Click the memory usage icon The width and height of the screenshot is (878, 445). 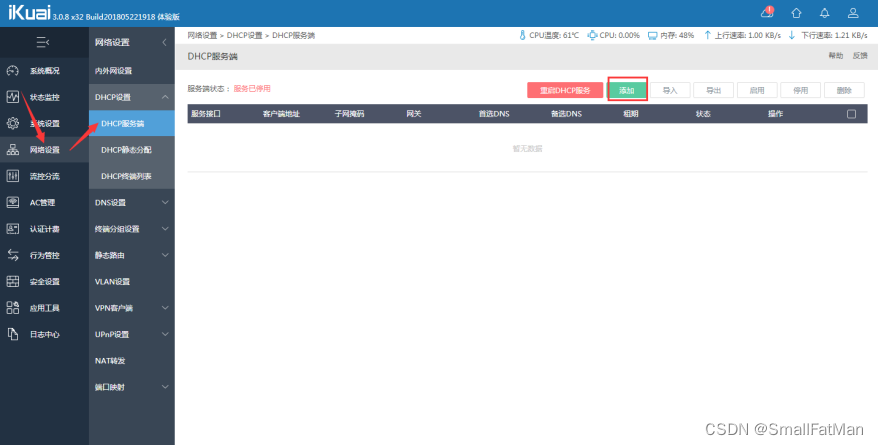pyautogui.click(x=652, y=35)
